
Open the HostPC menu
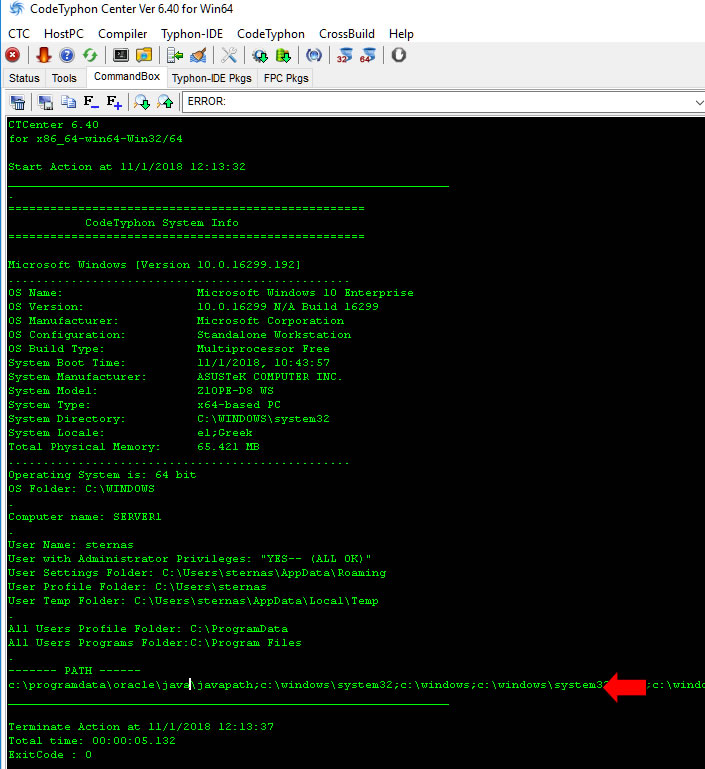tap(64, 34)
